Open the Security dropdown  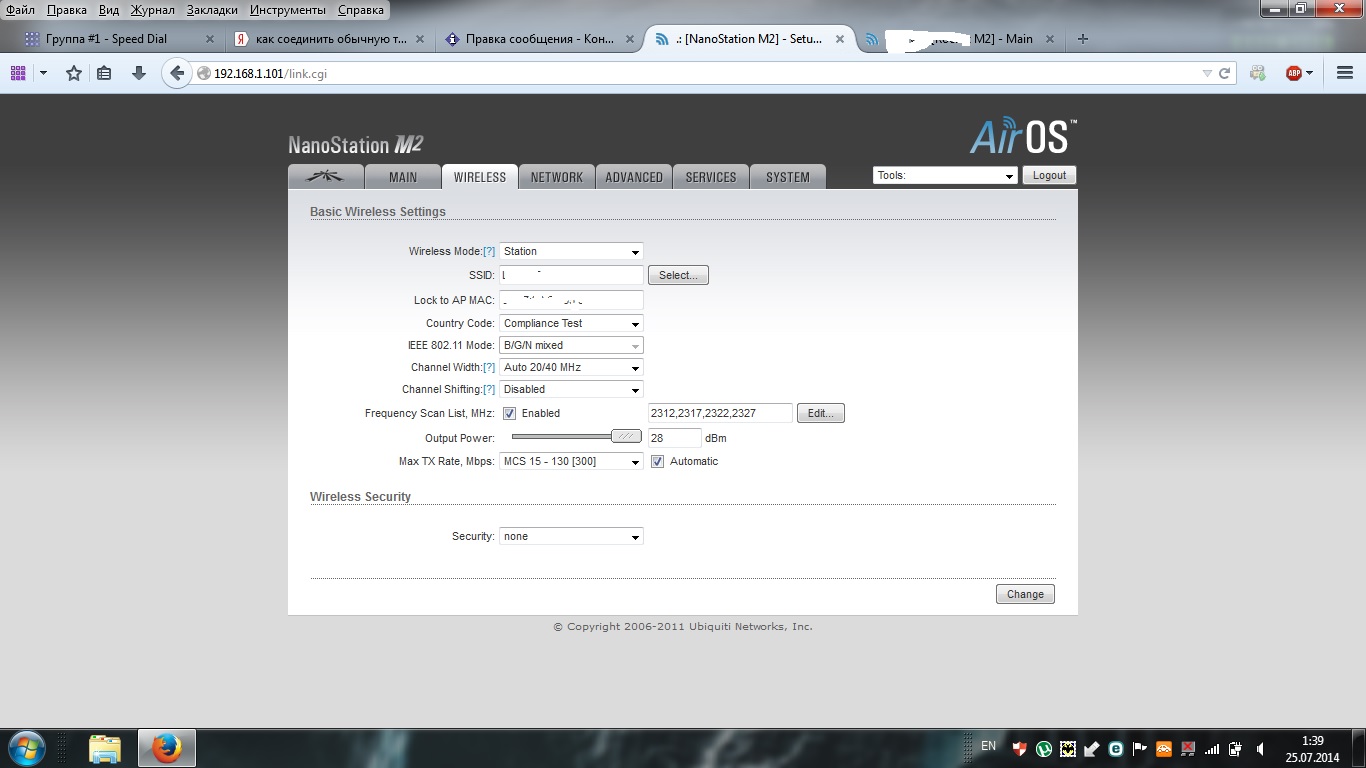pyautogui.click(x=571, y=537)
